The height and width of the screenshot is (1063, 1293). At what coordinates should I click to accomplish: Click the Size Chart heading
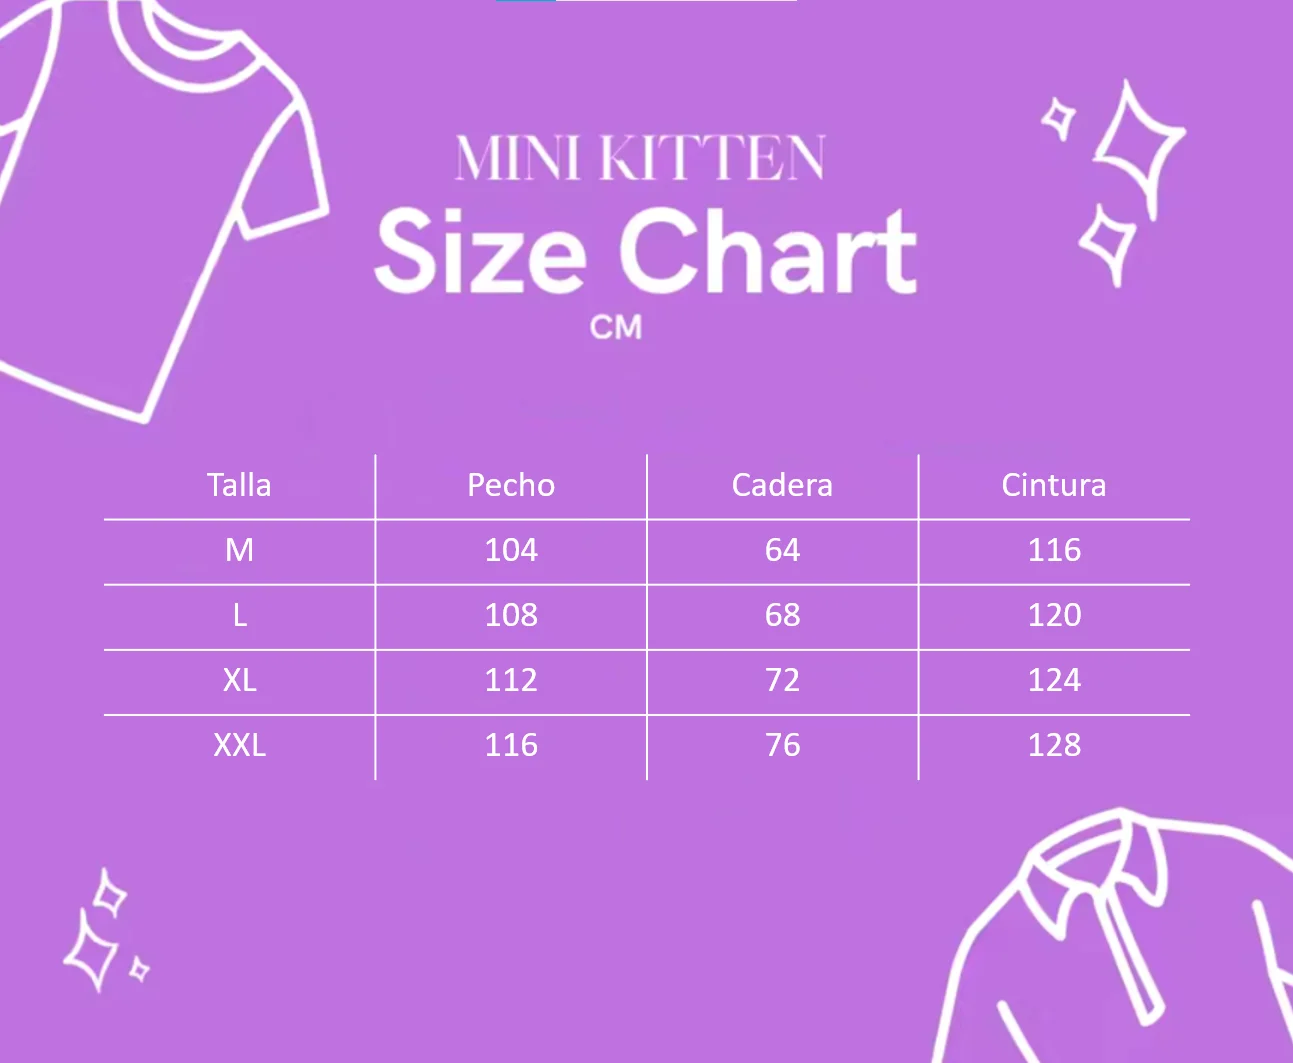pos(645,251)
